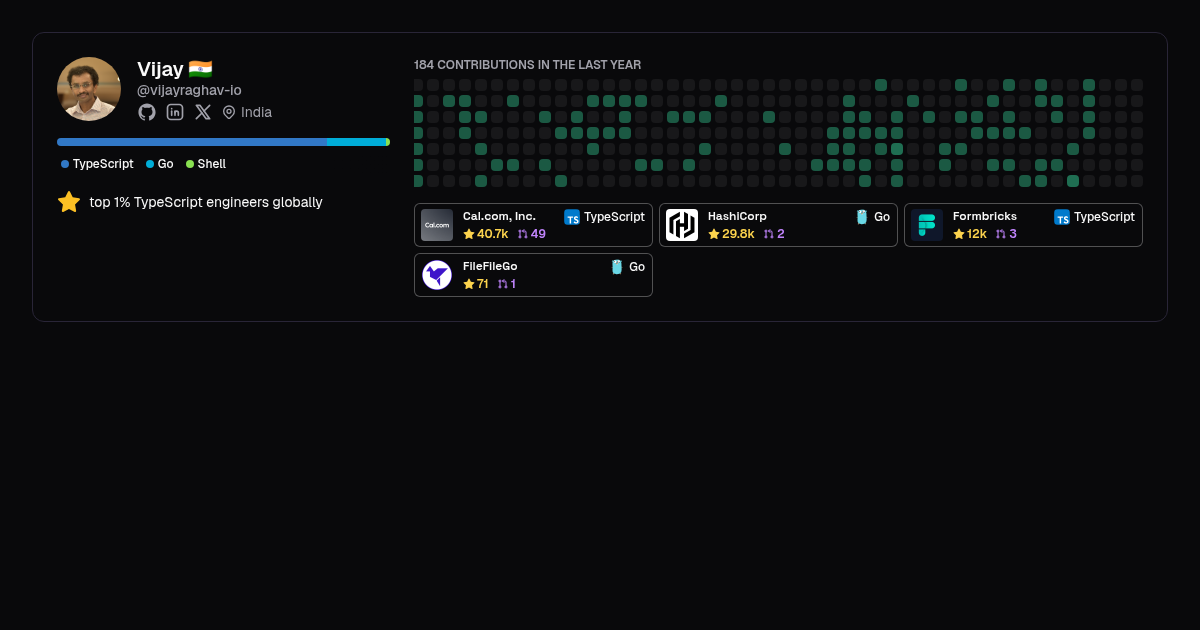Click the "29.8k" star count
Image resolution: width=1200 pixels, height=630 pixels.
738,234
